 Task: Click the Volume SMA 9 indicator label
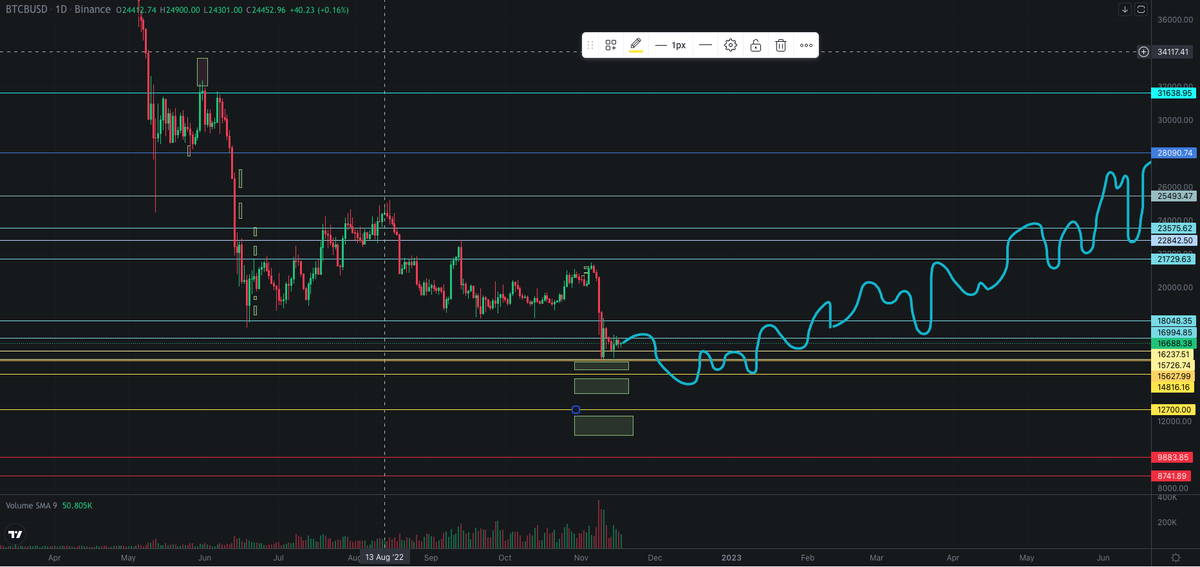[x=30, y=507]
